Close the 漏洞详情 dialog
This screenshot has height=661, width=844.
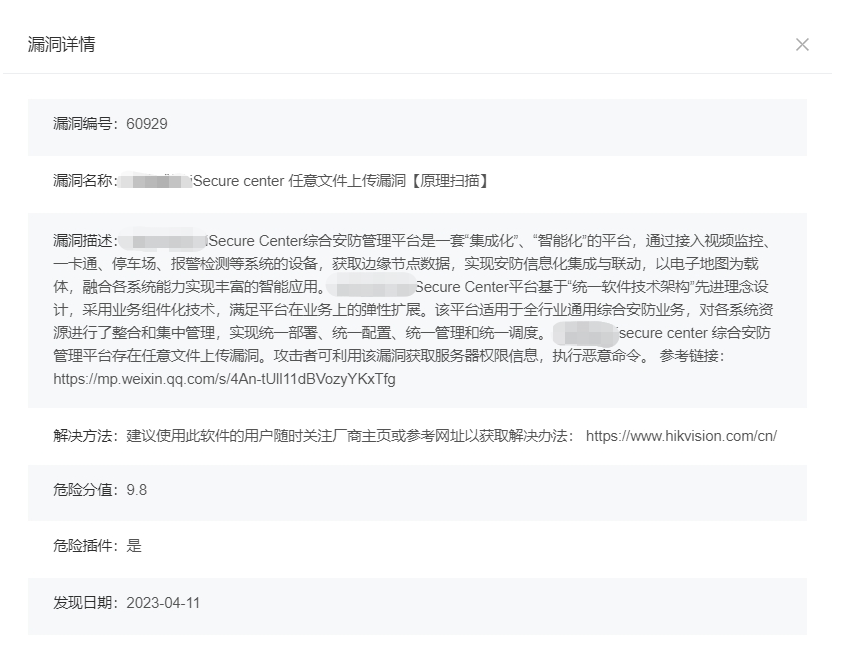[x=801, y=44]
